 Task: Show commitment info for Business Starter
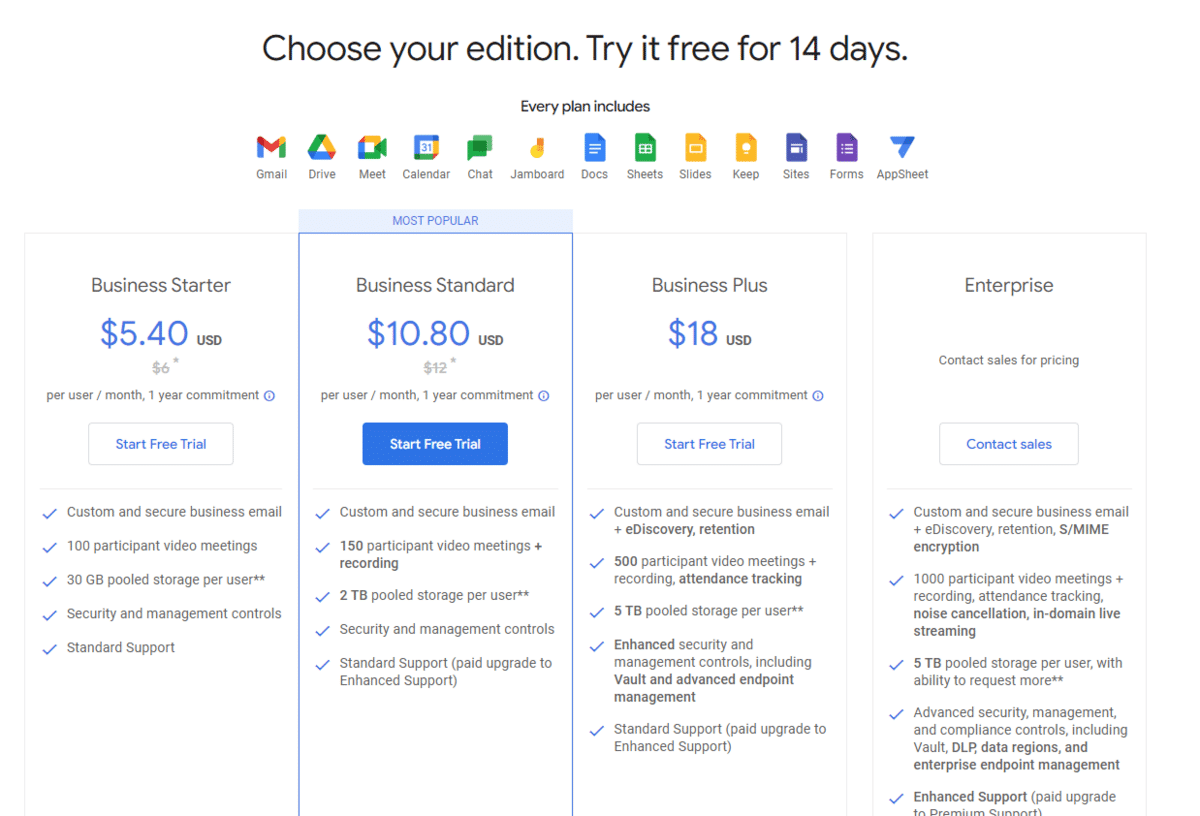tap(269, 396)
